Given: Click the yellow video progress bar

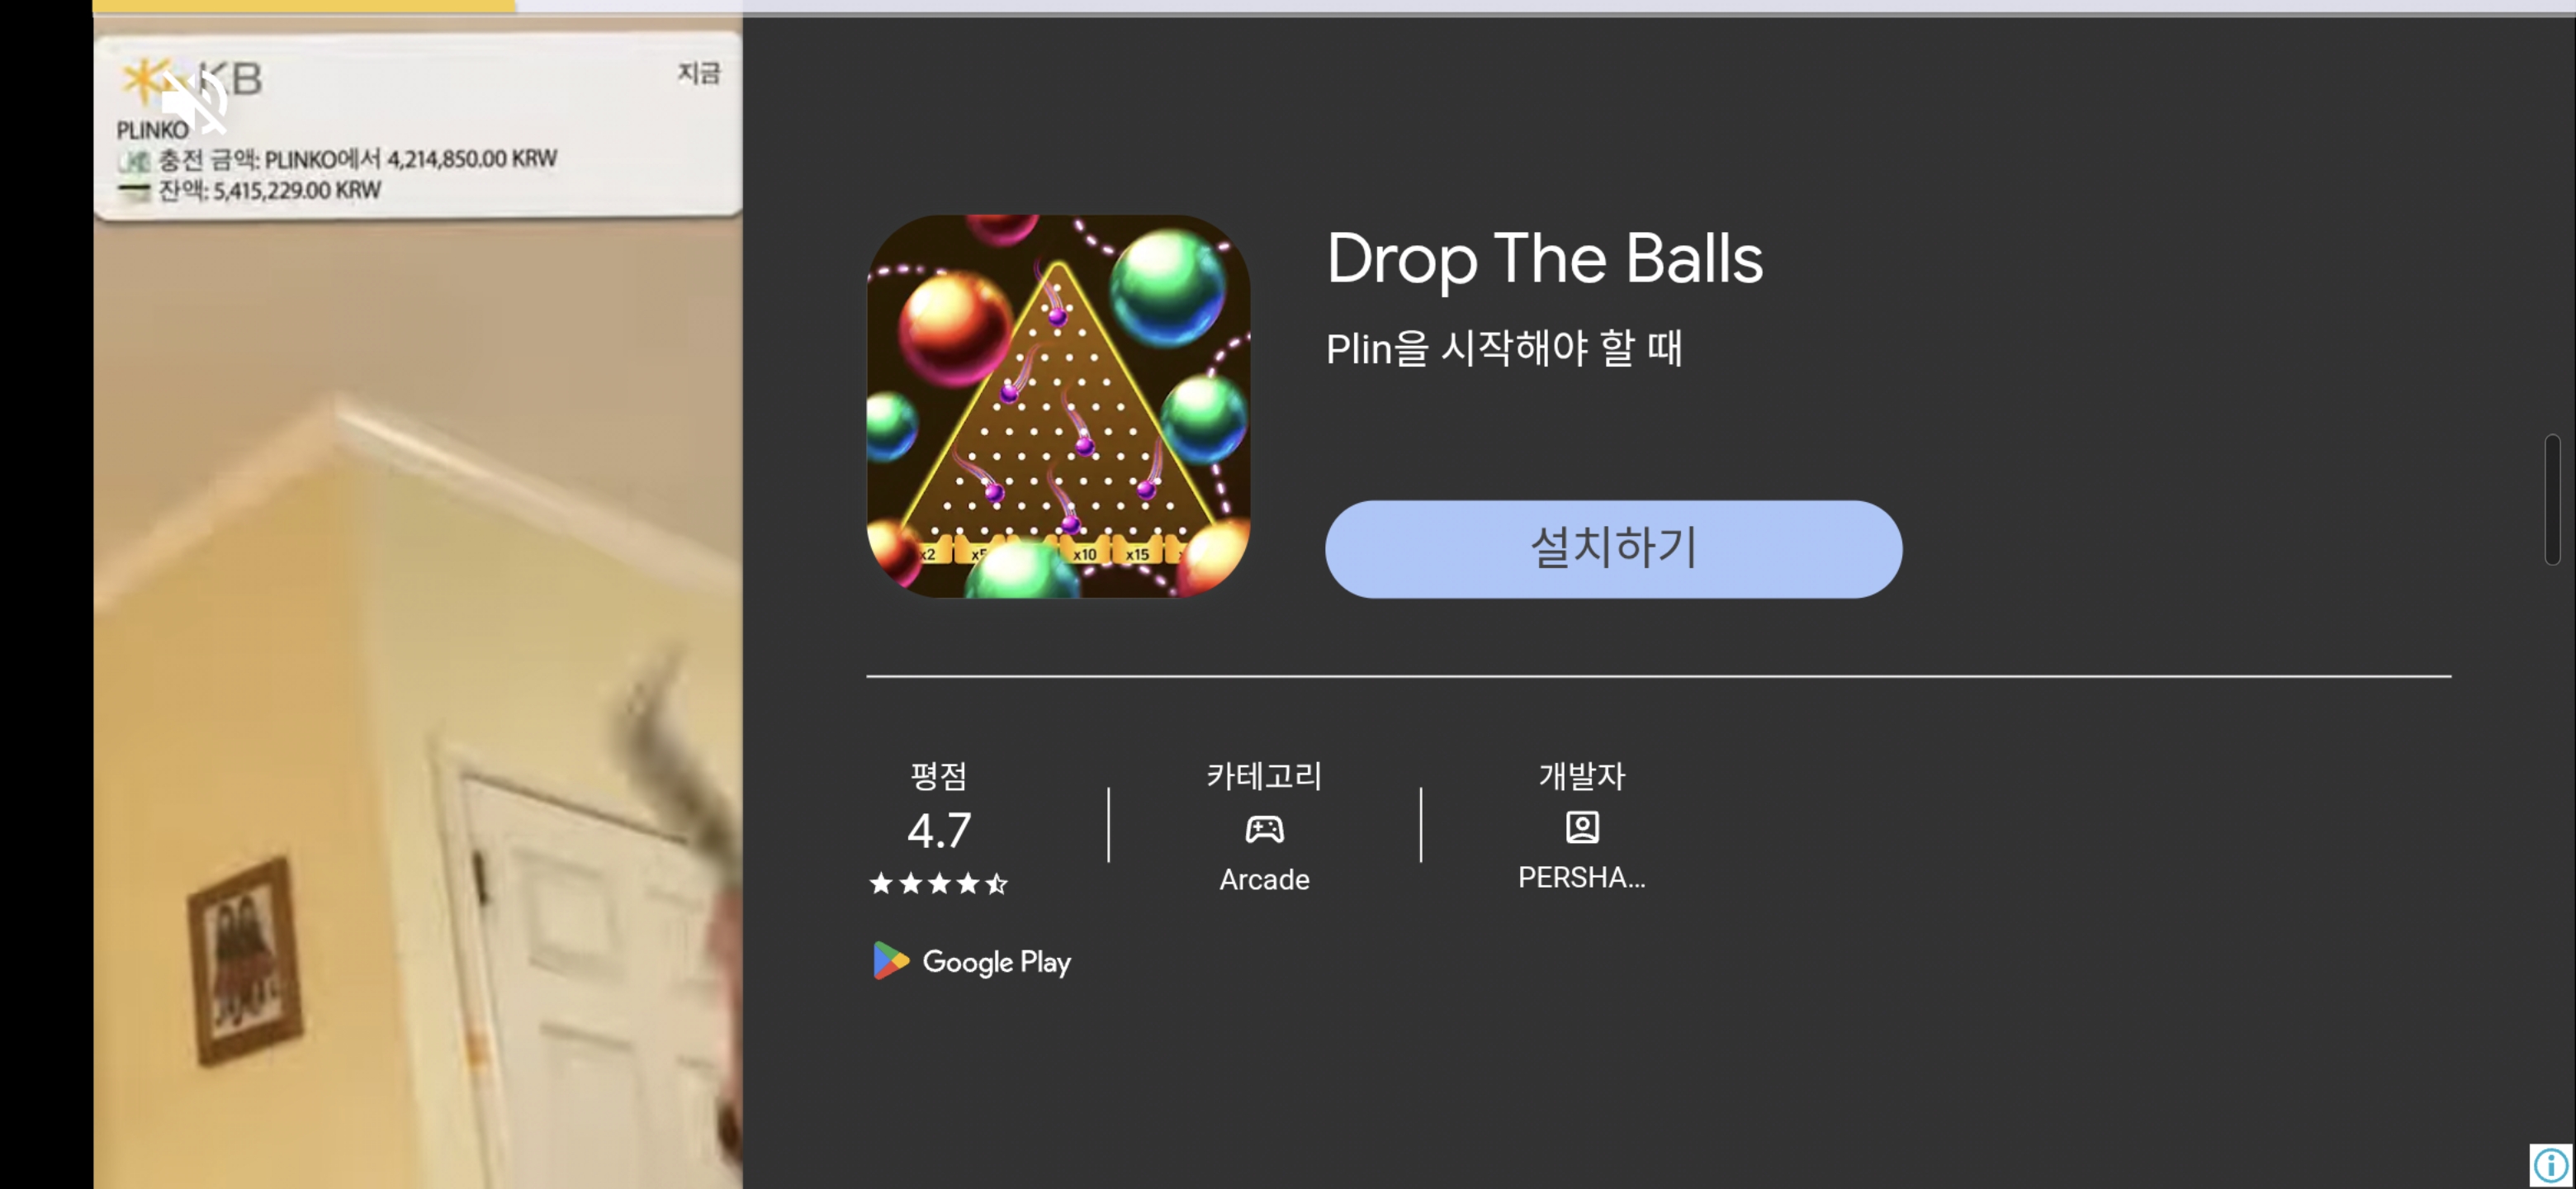Looking at the screenshot, I should [x=304, y=6].
